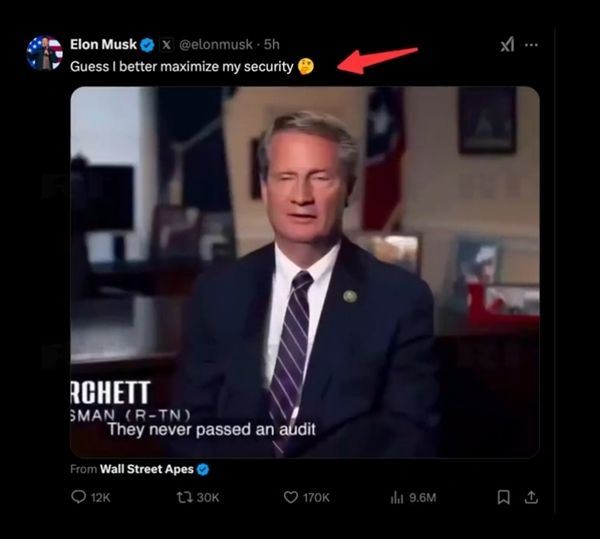This screenshot has height=539, width=600.
Task: Click the "They never passed an audit" caption
Action: coord(211,430)
